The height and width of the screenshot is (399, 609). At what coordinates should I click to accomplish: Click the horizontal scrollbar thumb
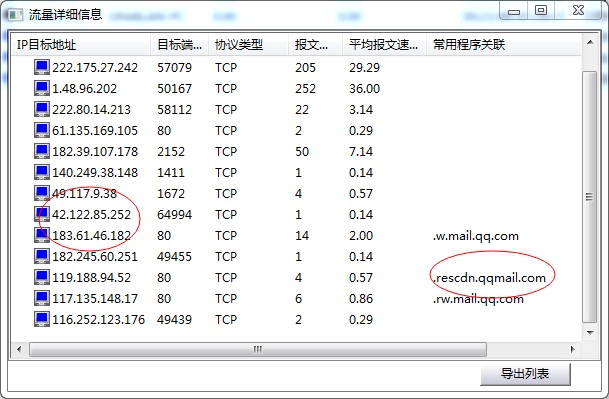coord(258,349)
